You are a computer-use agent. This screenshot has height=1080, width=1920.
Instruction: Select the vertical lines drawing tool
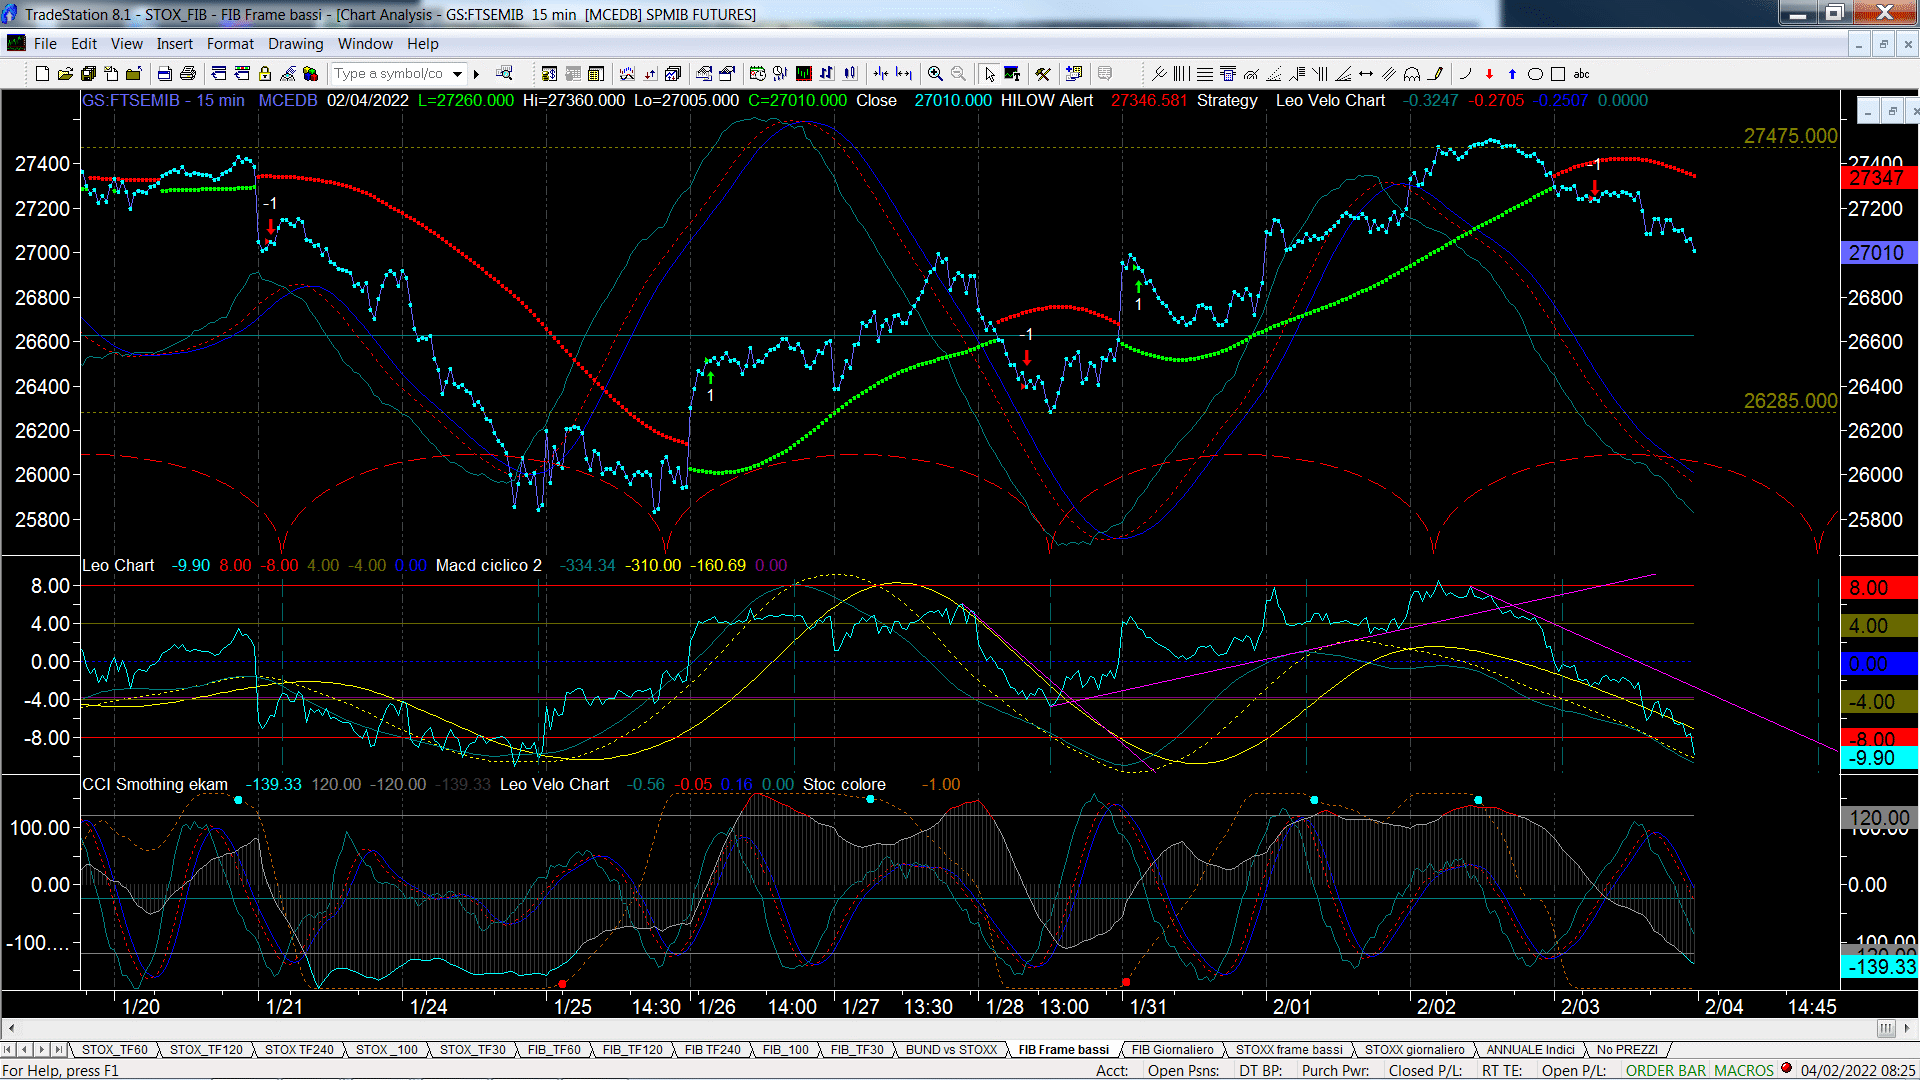[1182, 74]
